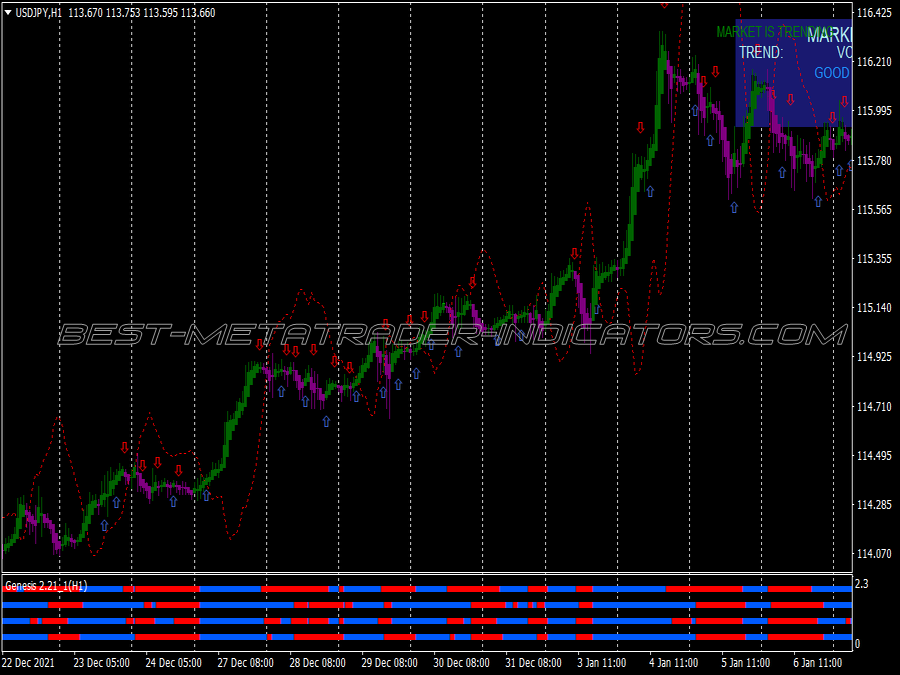
Task: Click the 28 Dec 08:00 time label
Action: click(317, 663)
